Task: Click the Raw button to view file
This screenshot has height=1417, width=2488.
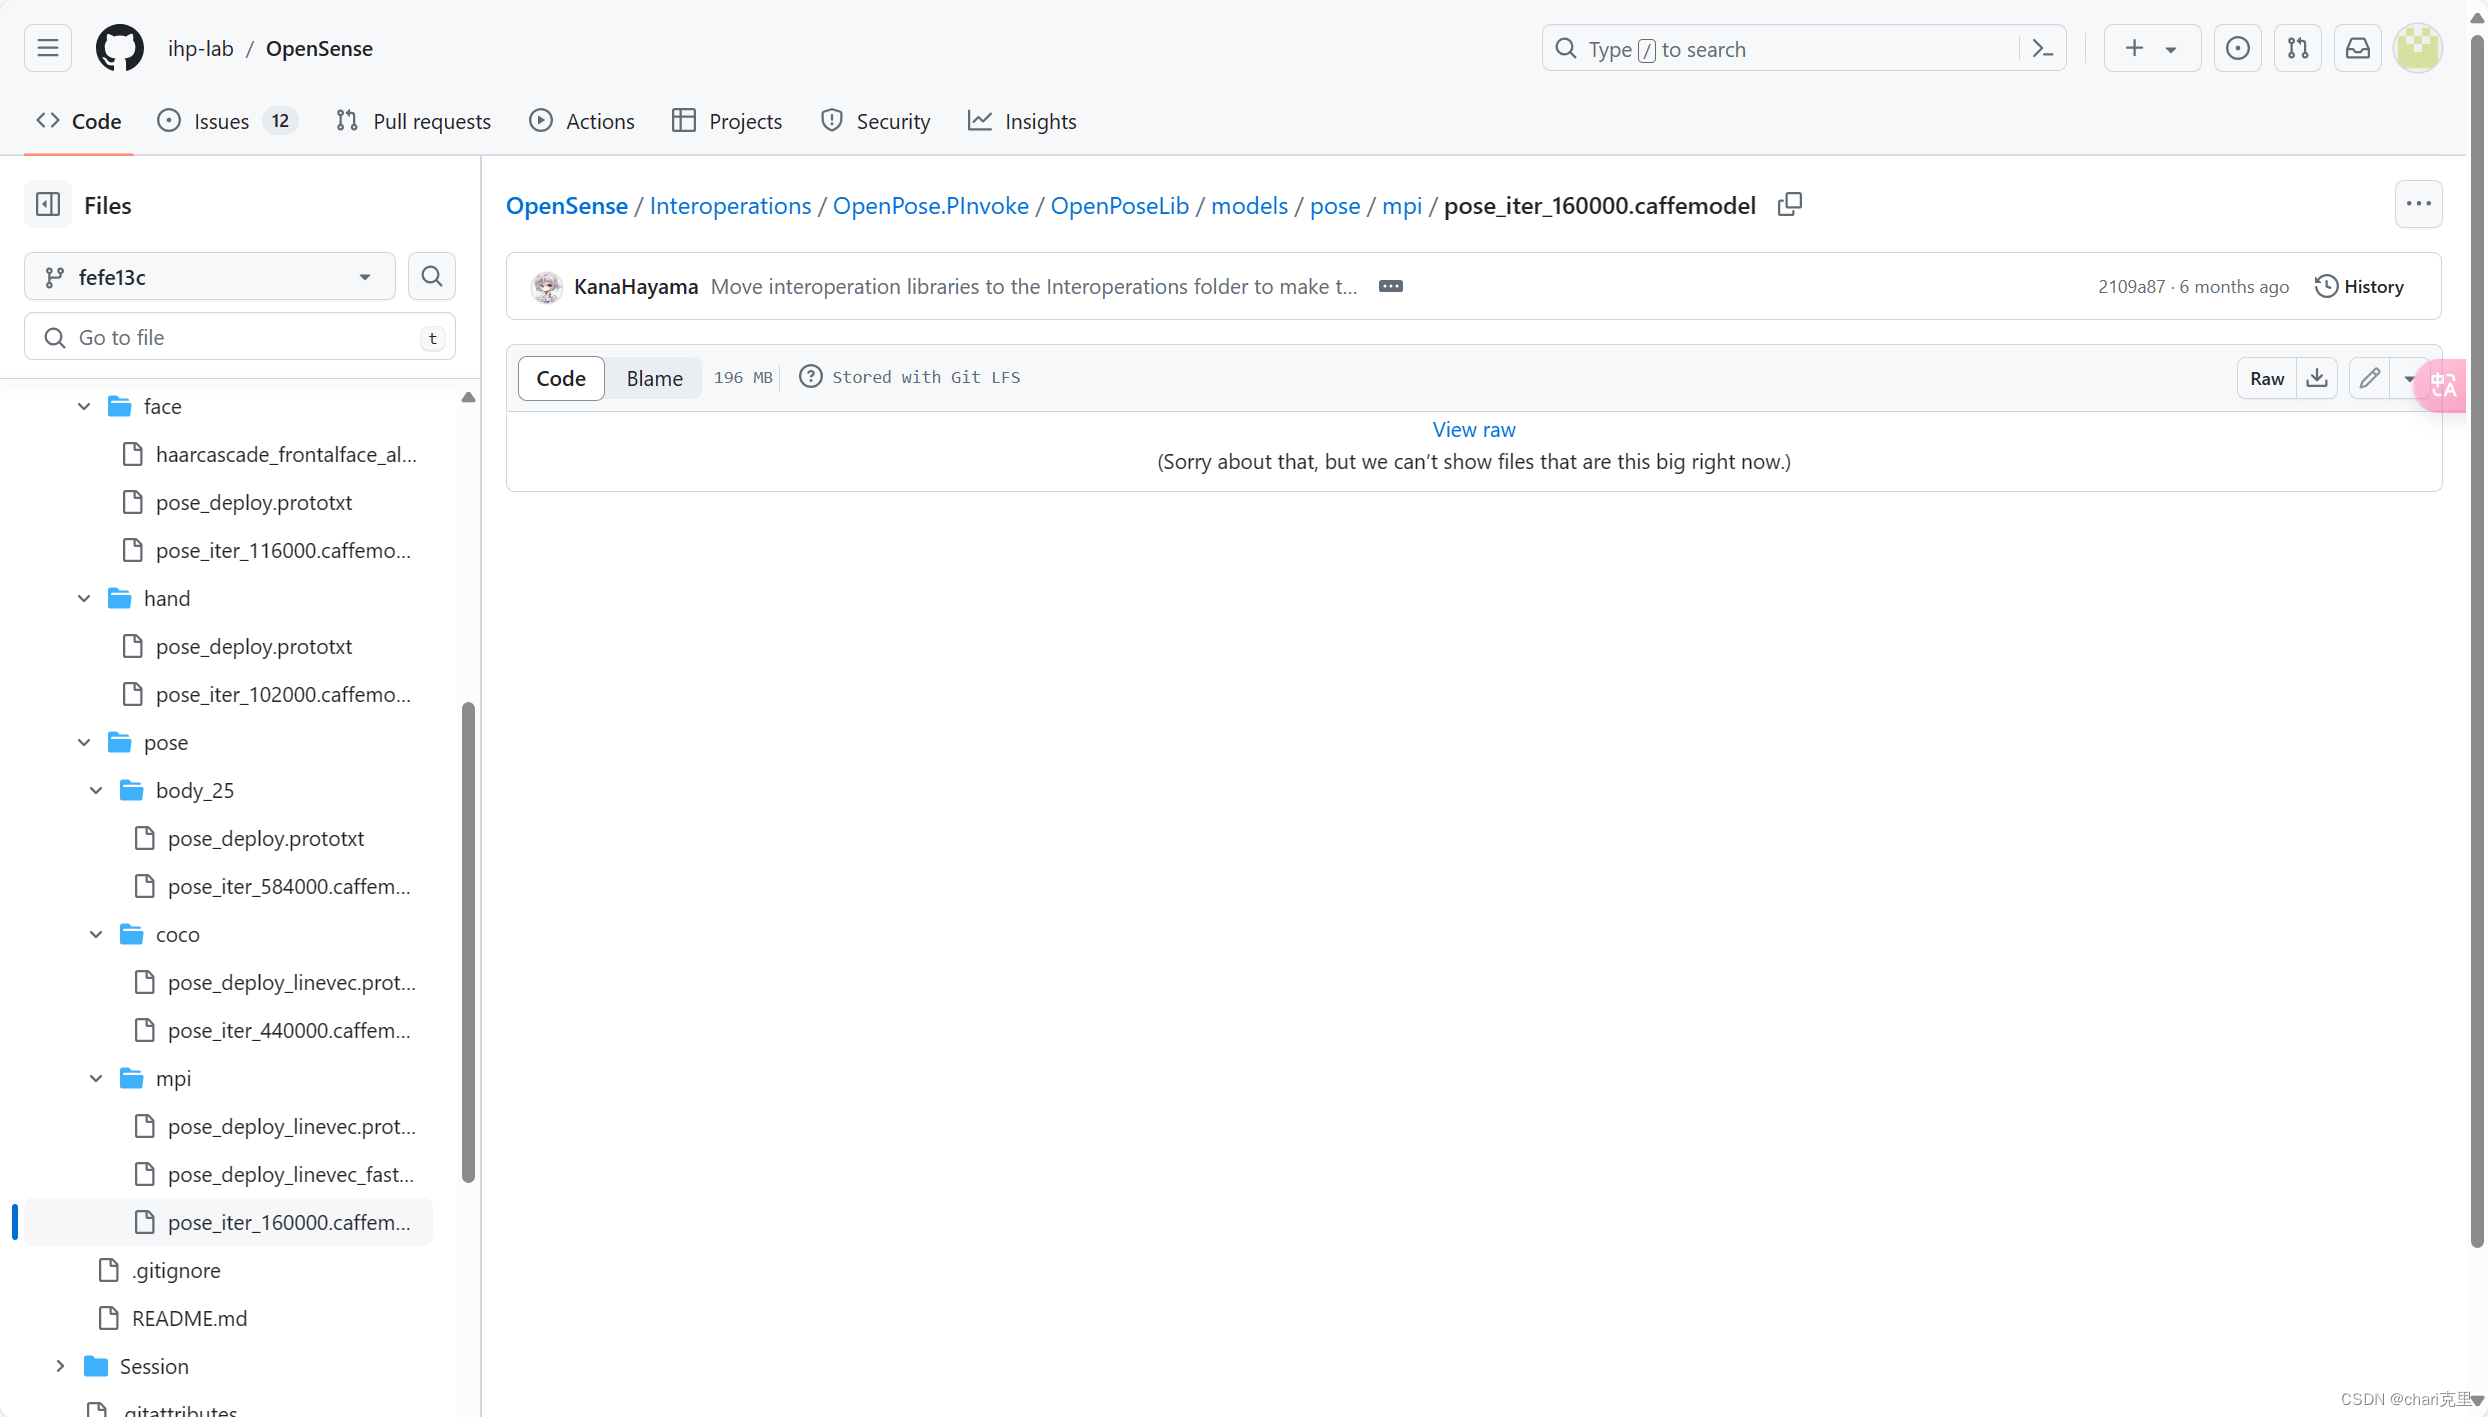Action: 2266,376
